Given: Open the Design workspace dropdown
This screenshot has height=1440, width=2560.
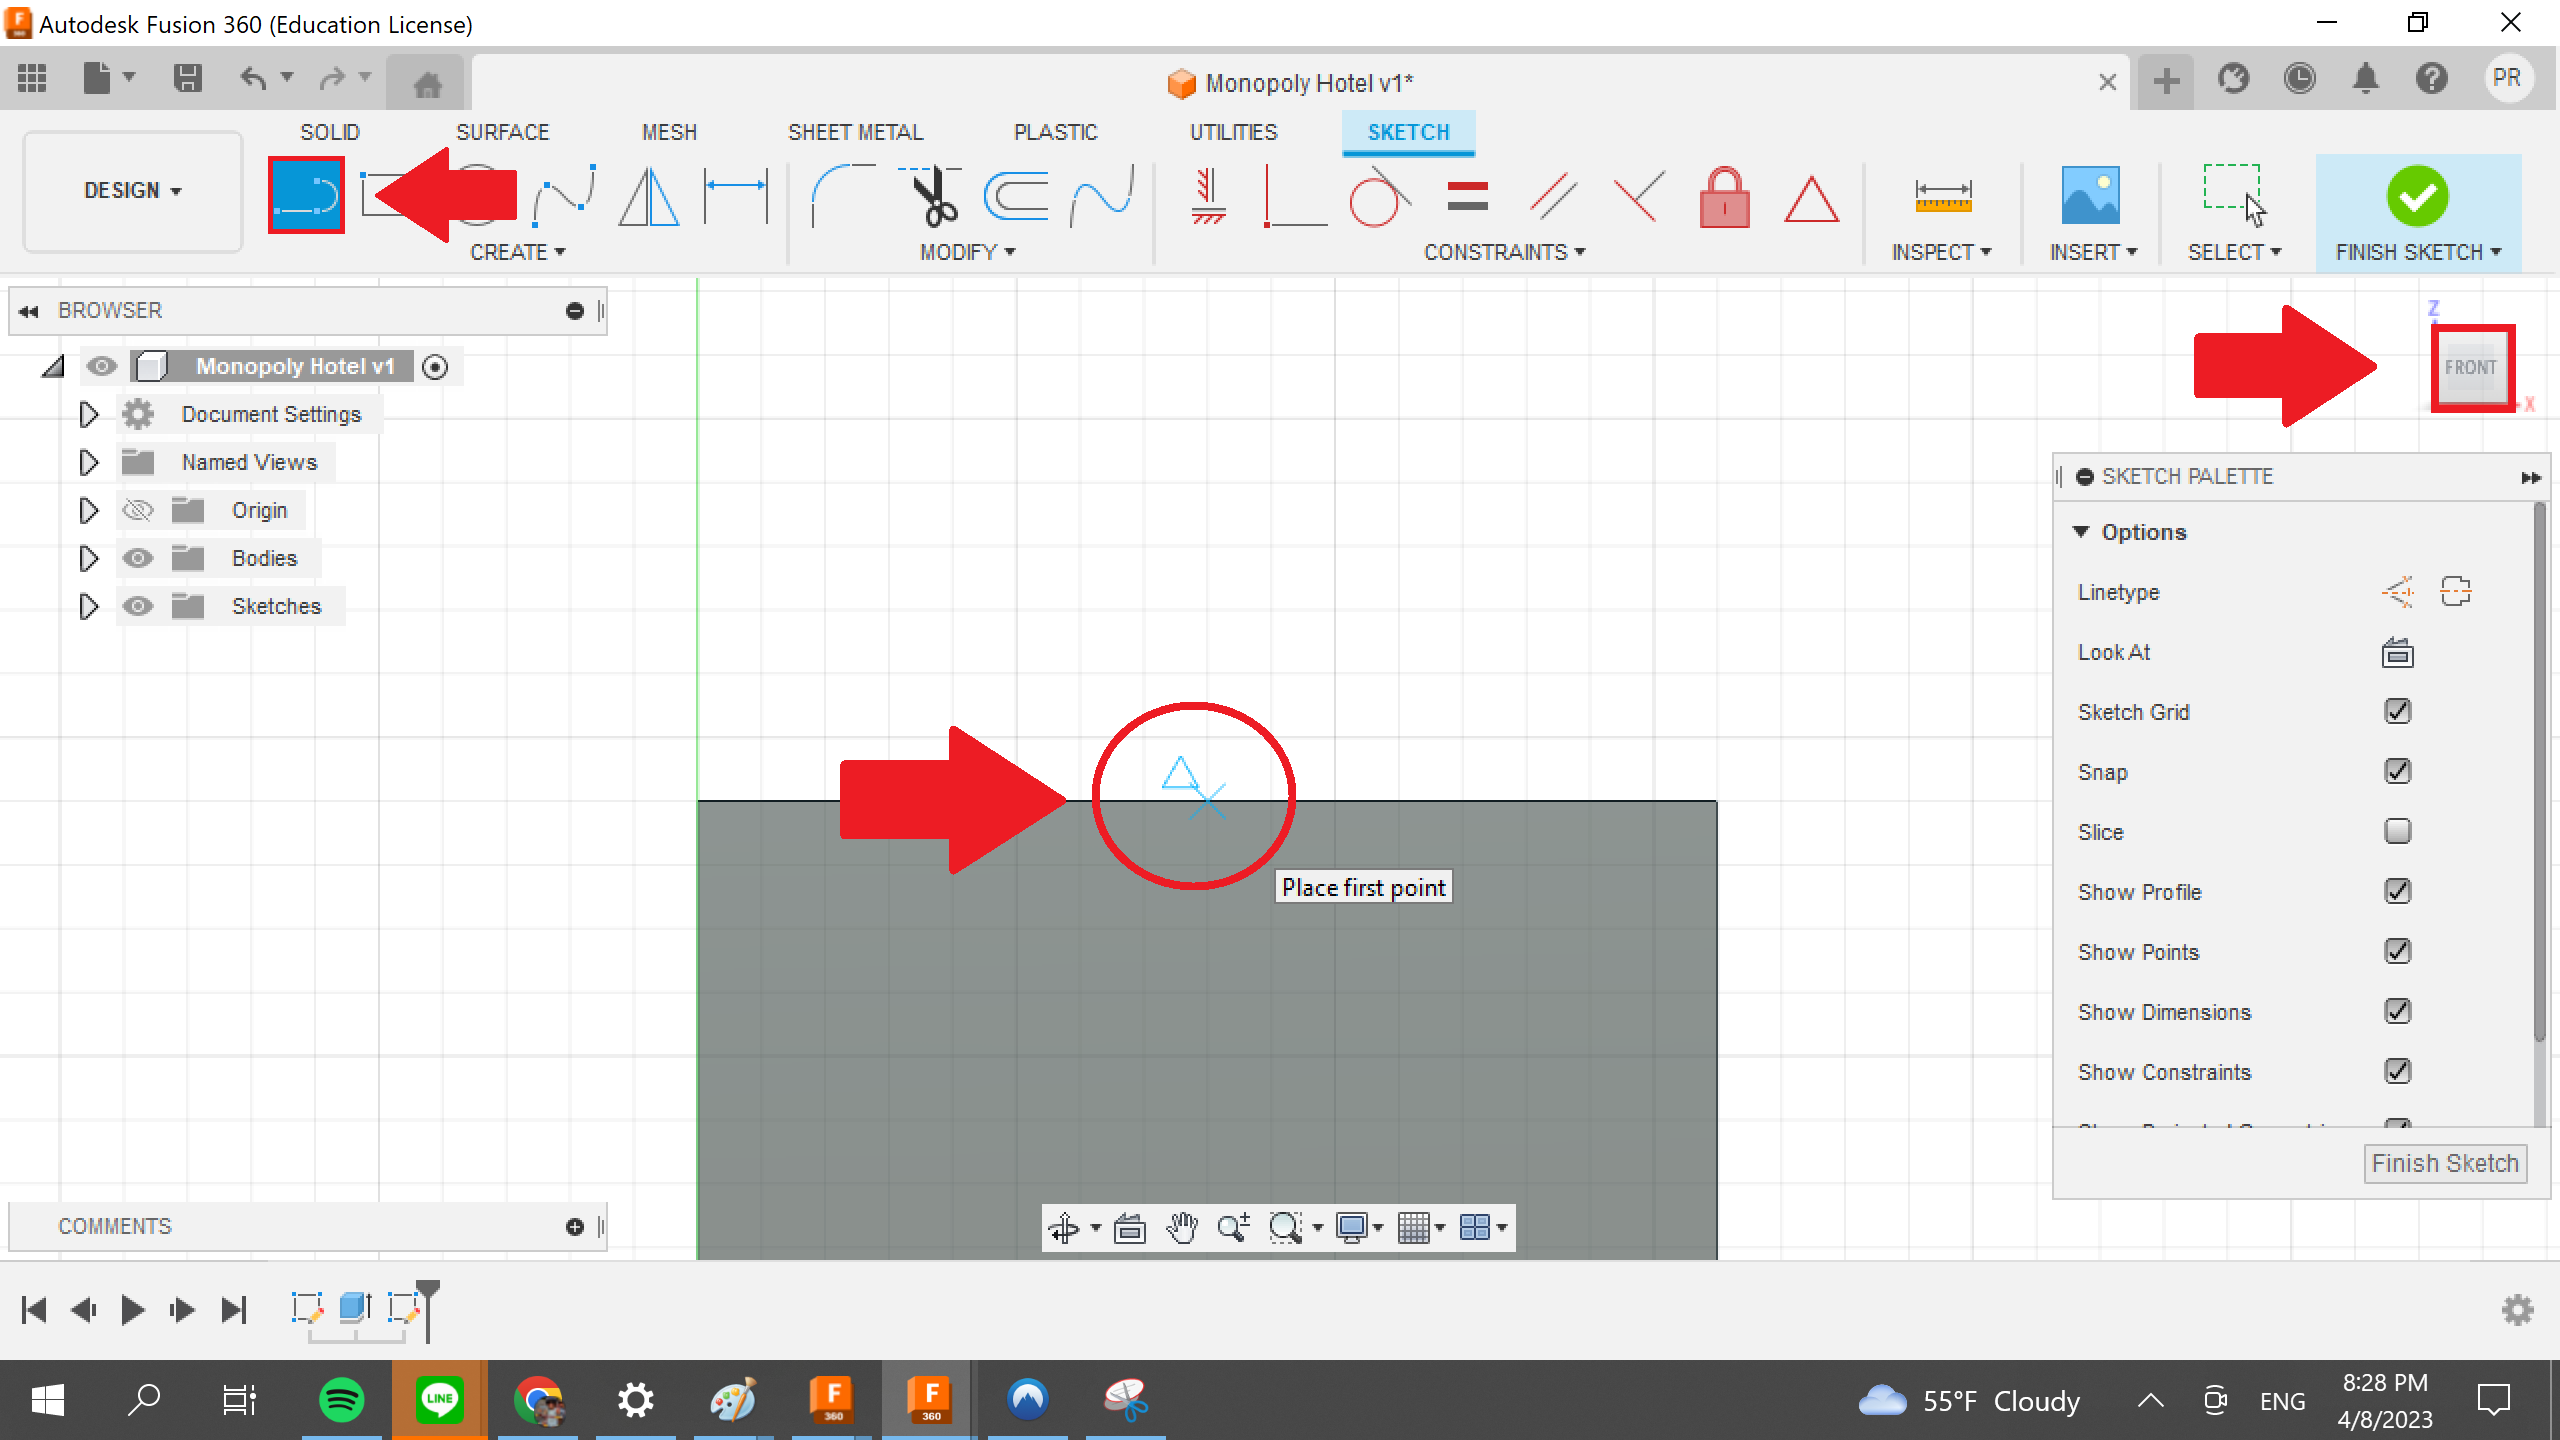Looking at the screenshot, I should coord(132,190).
